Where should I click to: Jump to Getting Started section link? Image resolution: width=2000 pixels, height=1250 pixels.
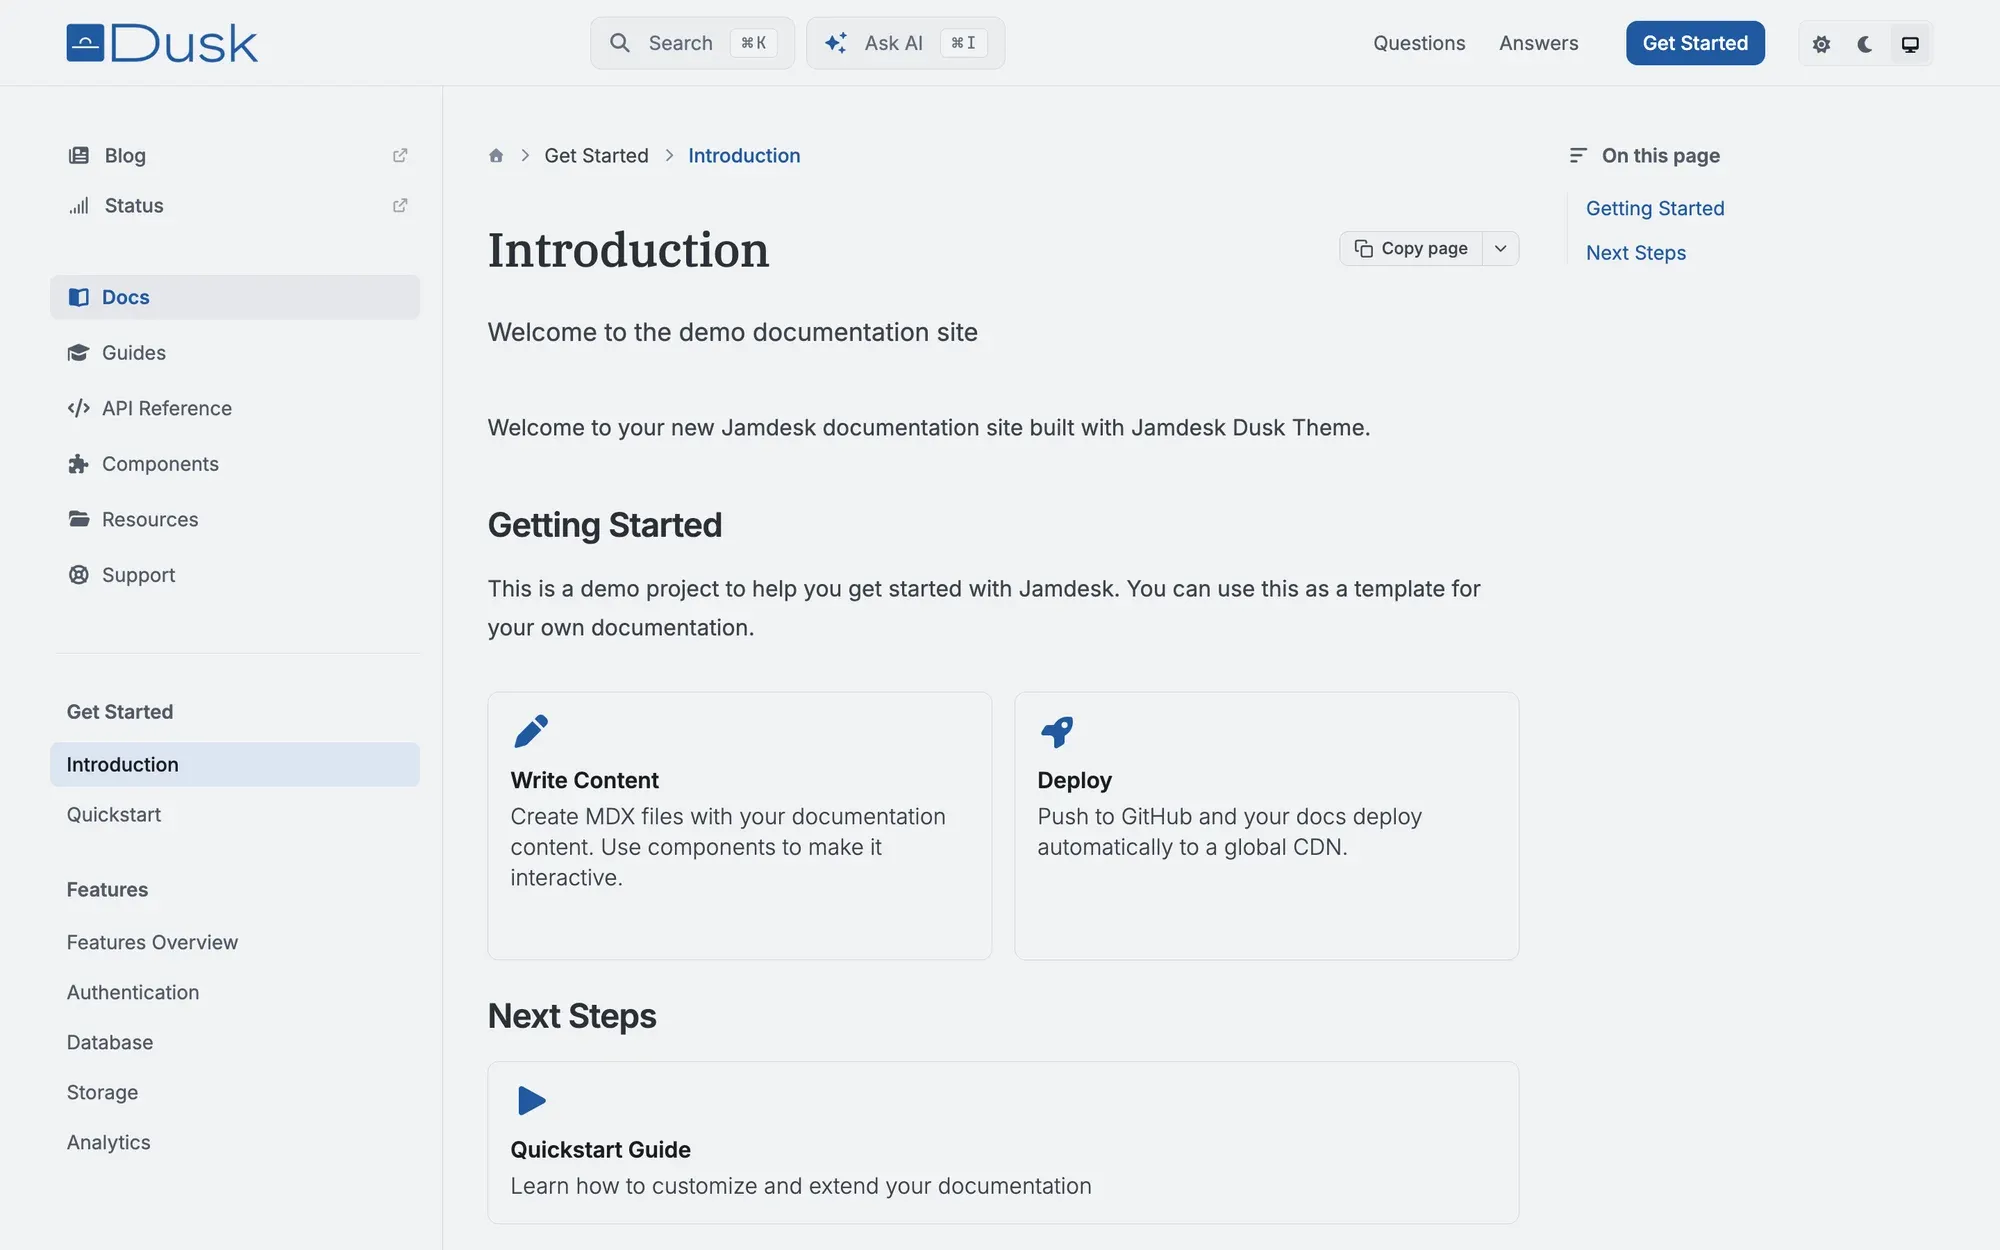1655,208
